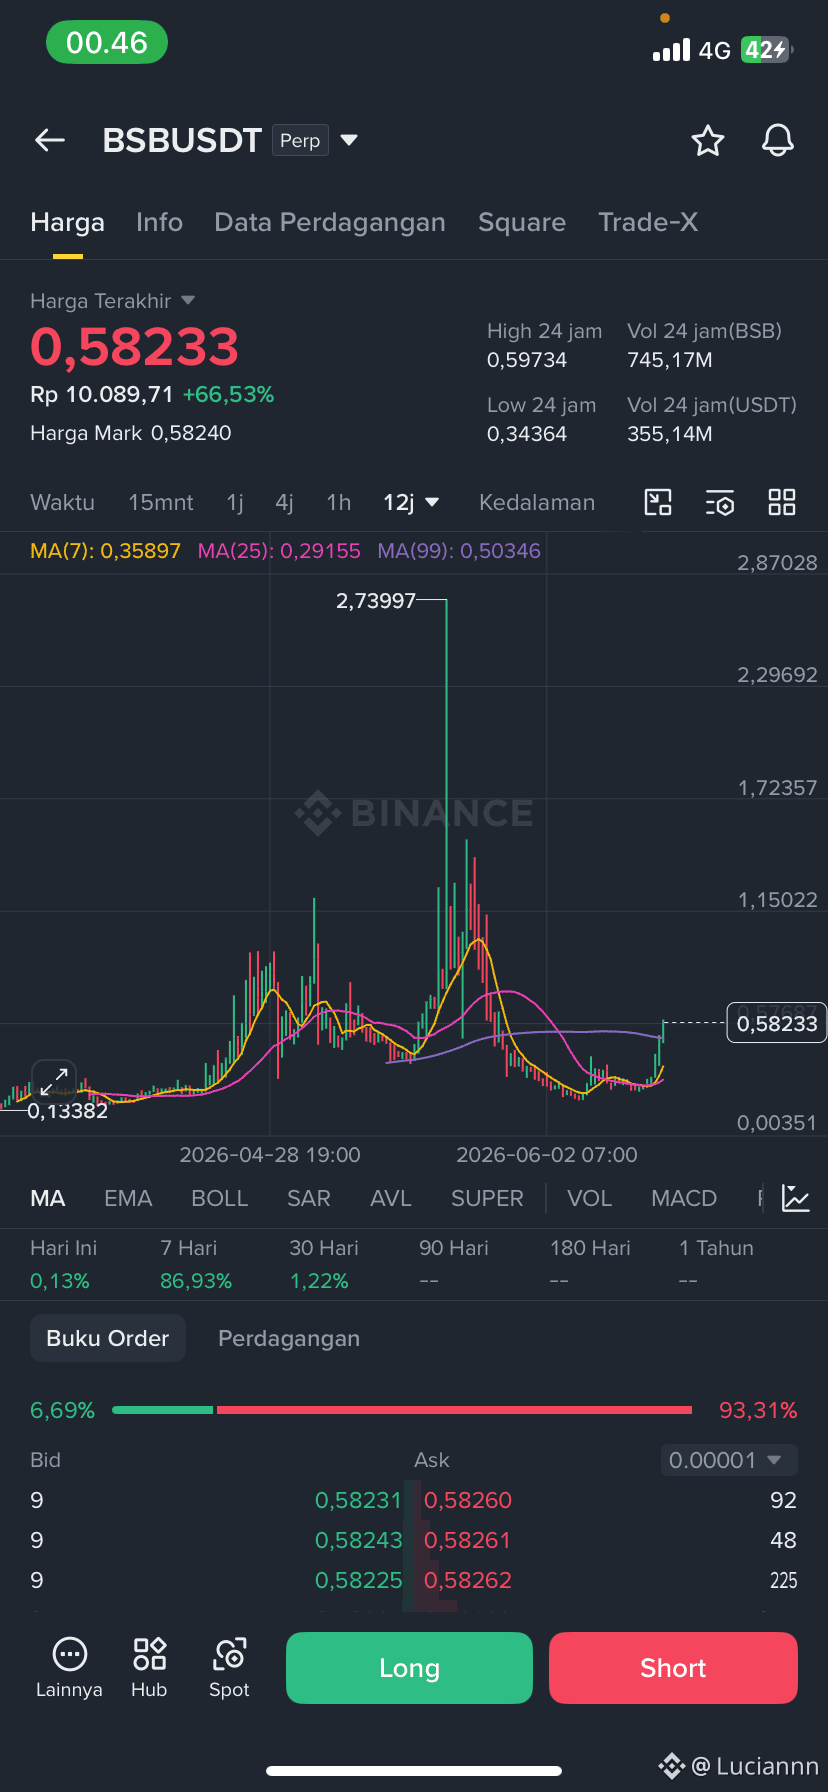This screenshot has width=828, height=1792.
Task: Select 4j chart interval
Action: [285, 502]
